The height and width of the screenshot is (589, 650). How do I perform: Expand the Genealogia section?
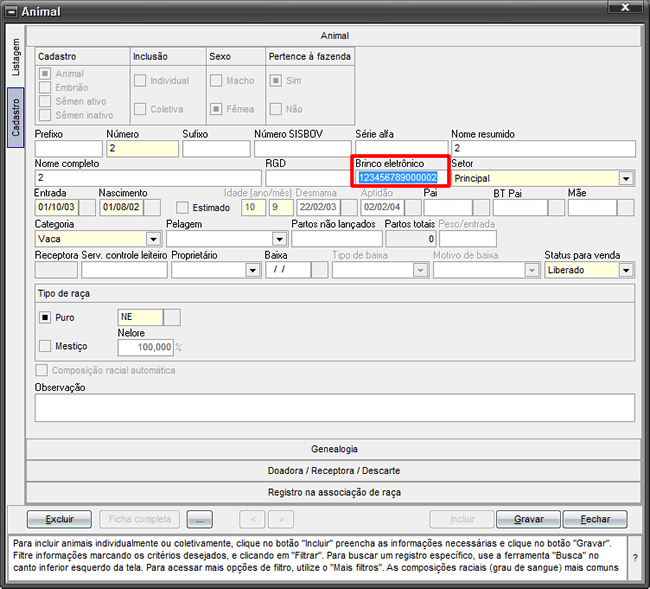coord(334,449)
